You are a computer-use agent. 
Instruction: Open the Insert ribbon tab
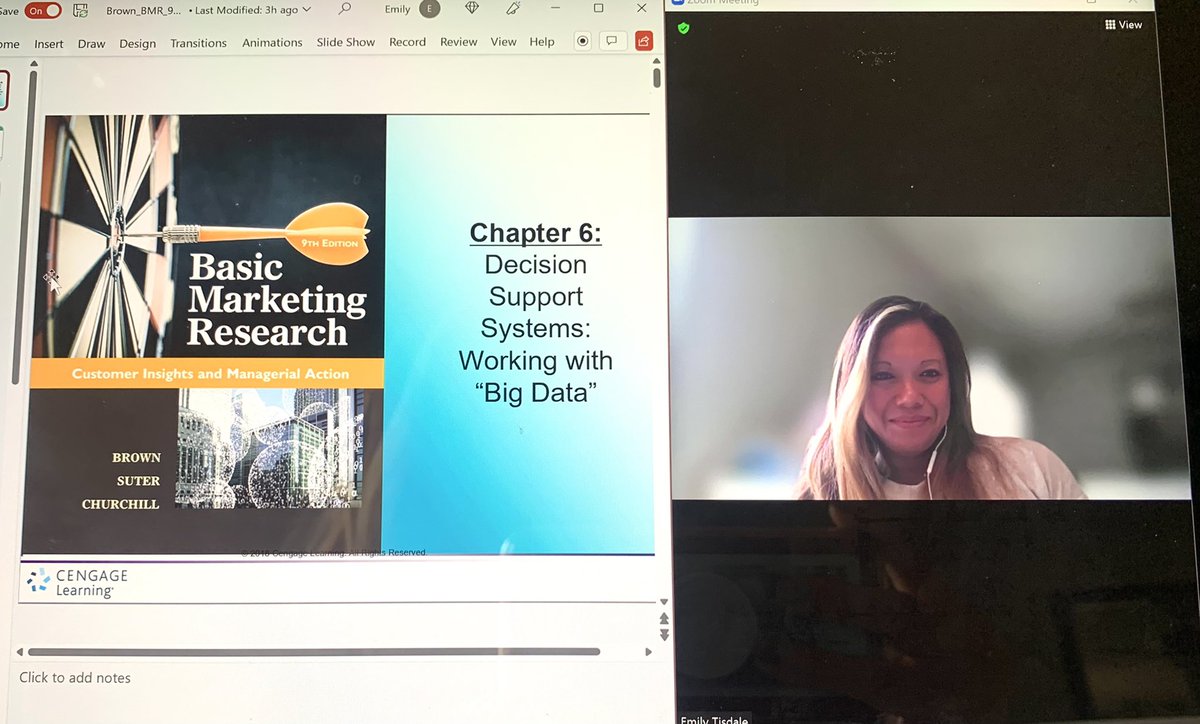pos(49,43)
